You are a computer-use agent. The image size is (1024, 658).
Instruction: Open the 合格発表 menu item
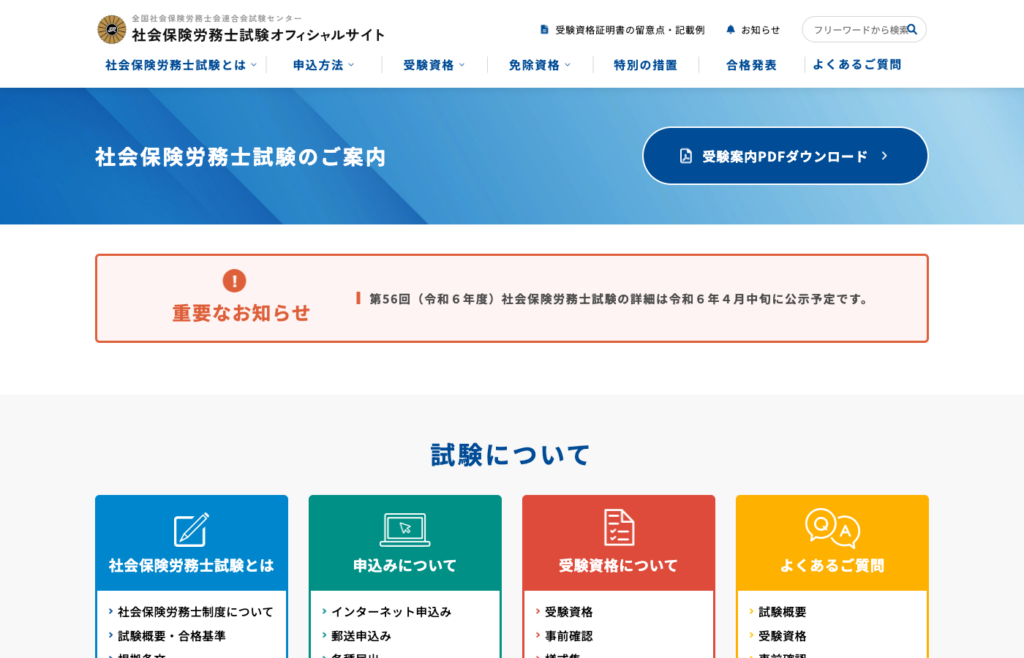click(x=751, y=65)
